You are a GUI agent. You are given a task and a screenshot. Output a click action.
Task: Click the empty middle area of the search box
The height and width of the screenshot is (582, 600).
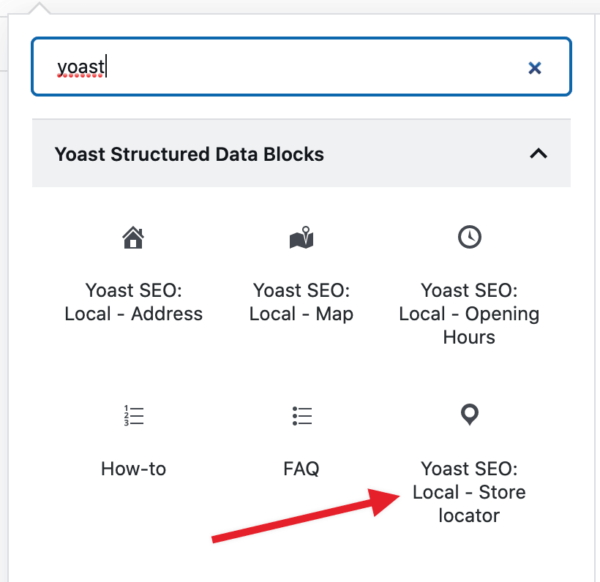pyautogui.click(x=320, y=67)
